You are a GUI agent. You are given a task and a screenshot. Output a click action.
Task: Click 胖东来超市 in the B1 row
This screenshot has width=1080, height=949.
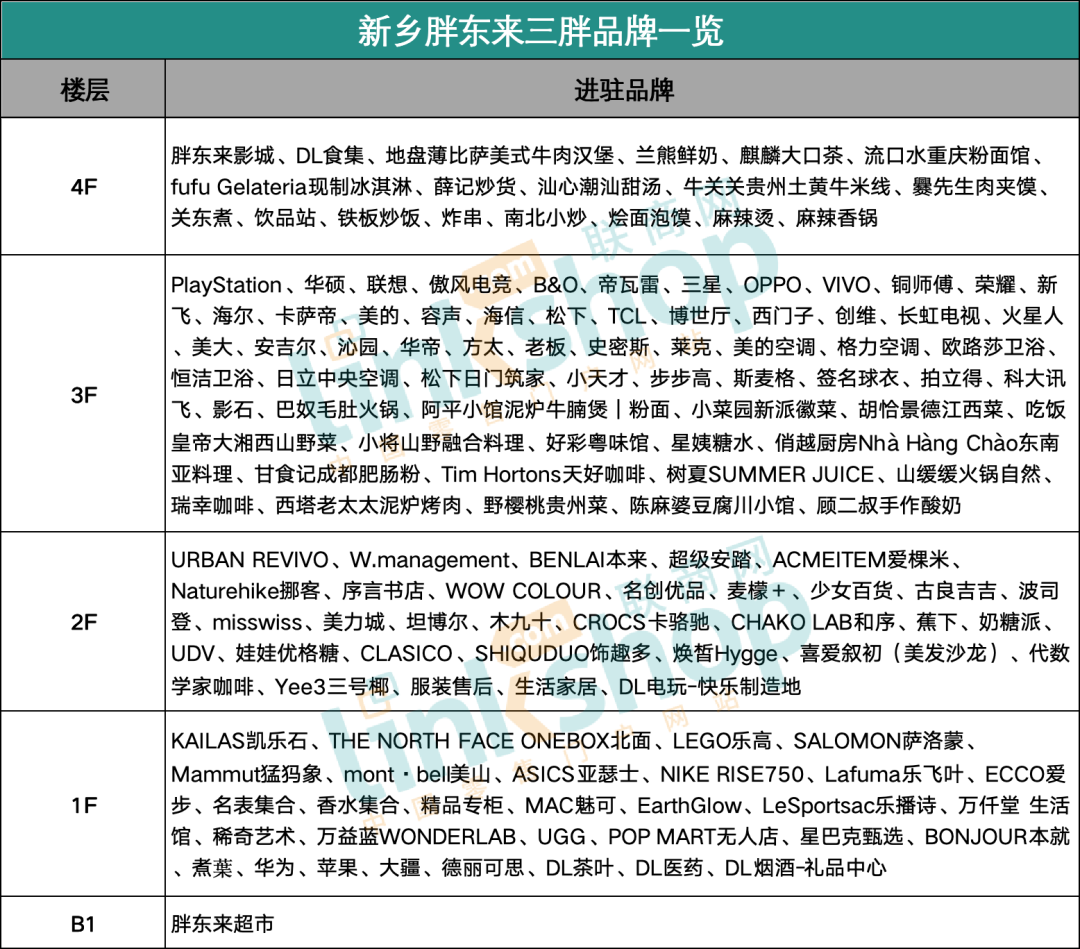222,923
